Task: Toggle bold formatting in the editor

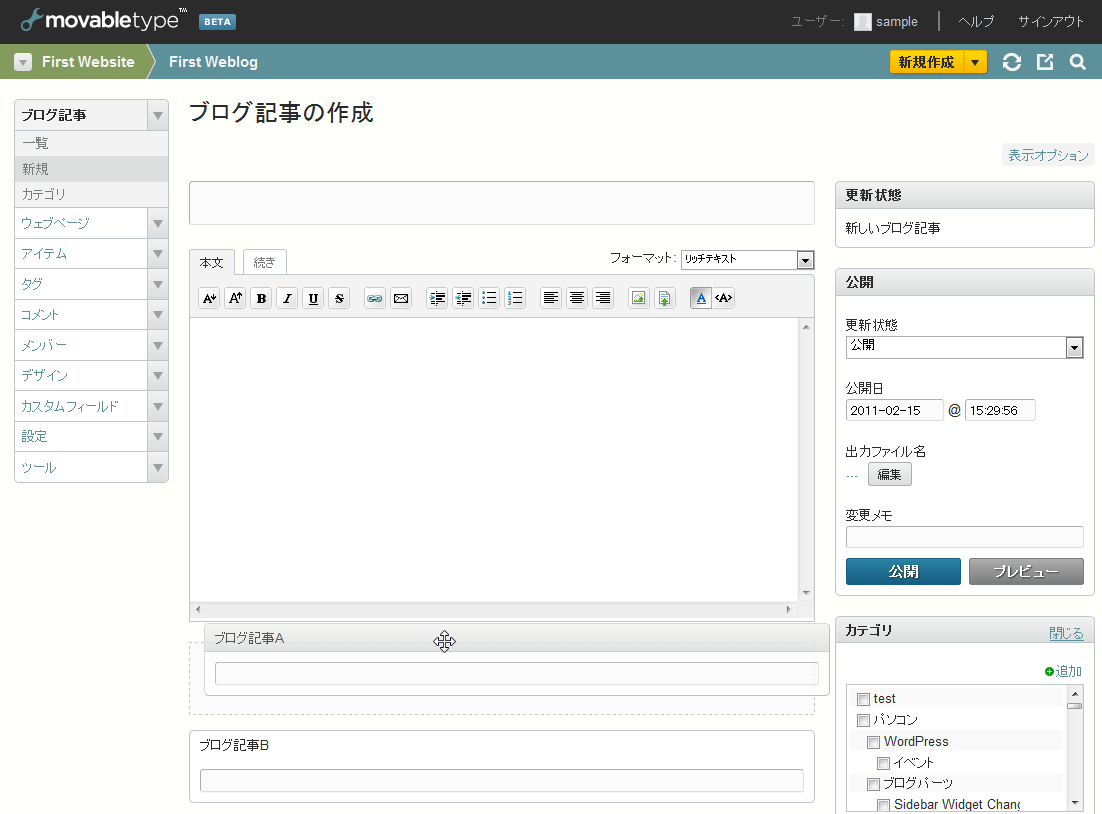Action: [x=261, y=298]
